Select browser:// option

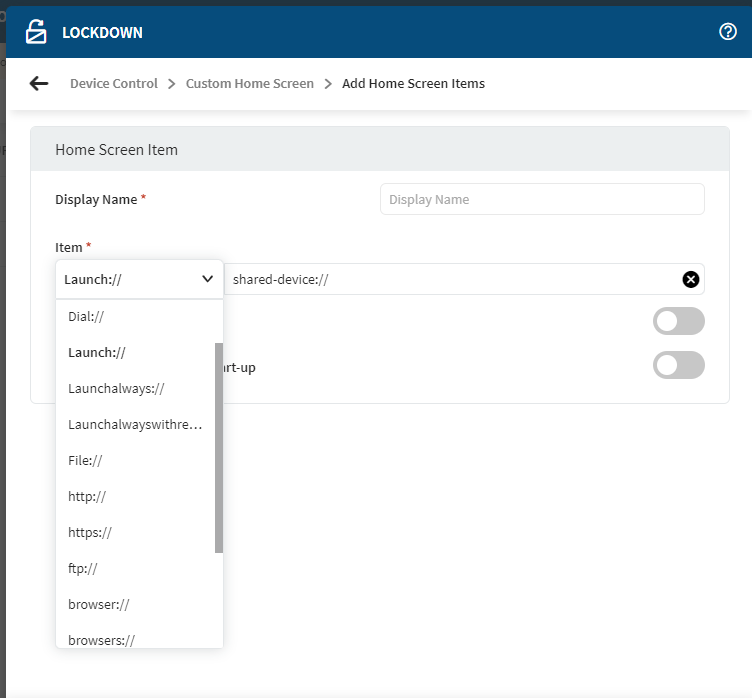click(x=99, y=604)
